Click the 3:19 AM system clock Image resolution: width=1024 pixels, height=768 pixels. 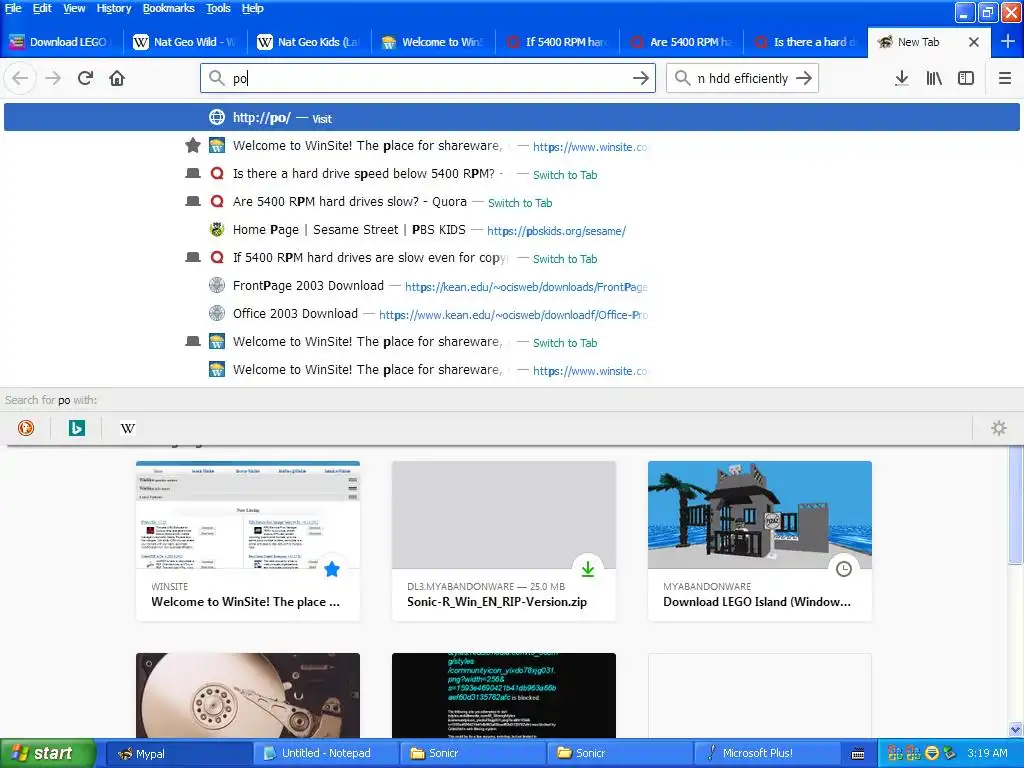coord(987,754)
